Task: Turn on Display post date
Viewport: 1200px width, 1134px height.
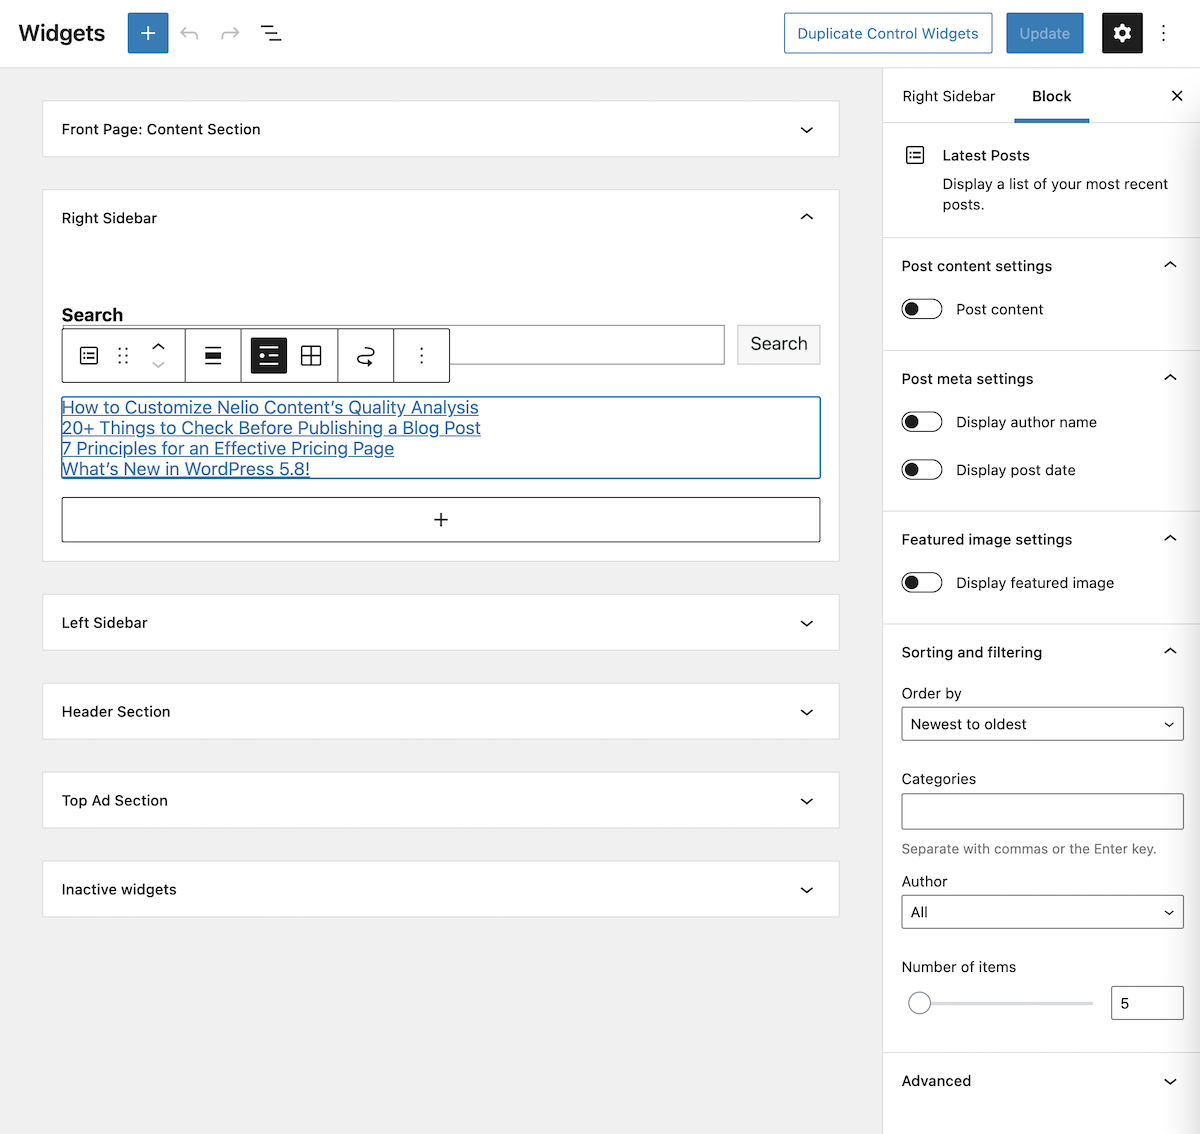Action: coord(922,470)
